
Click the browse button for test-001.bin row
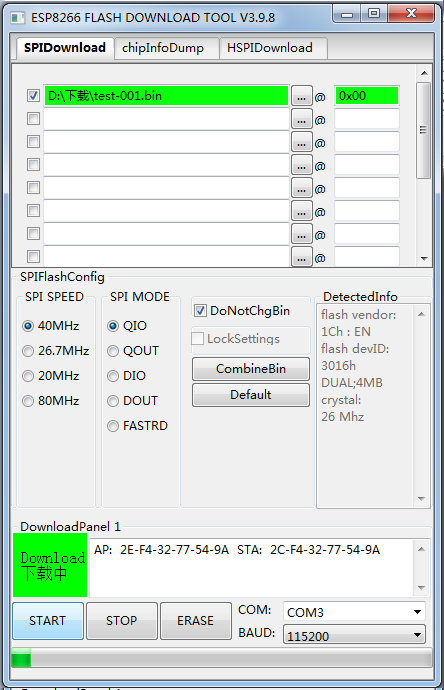301,96
